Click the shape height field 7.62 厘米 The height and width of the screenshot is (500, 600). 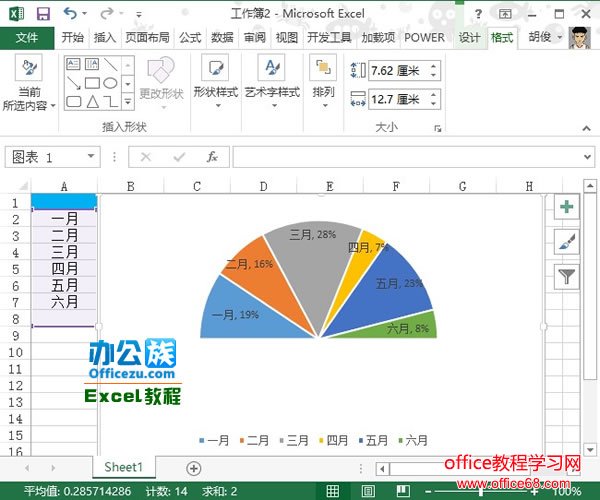tap(398, 71)
